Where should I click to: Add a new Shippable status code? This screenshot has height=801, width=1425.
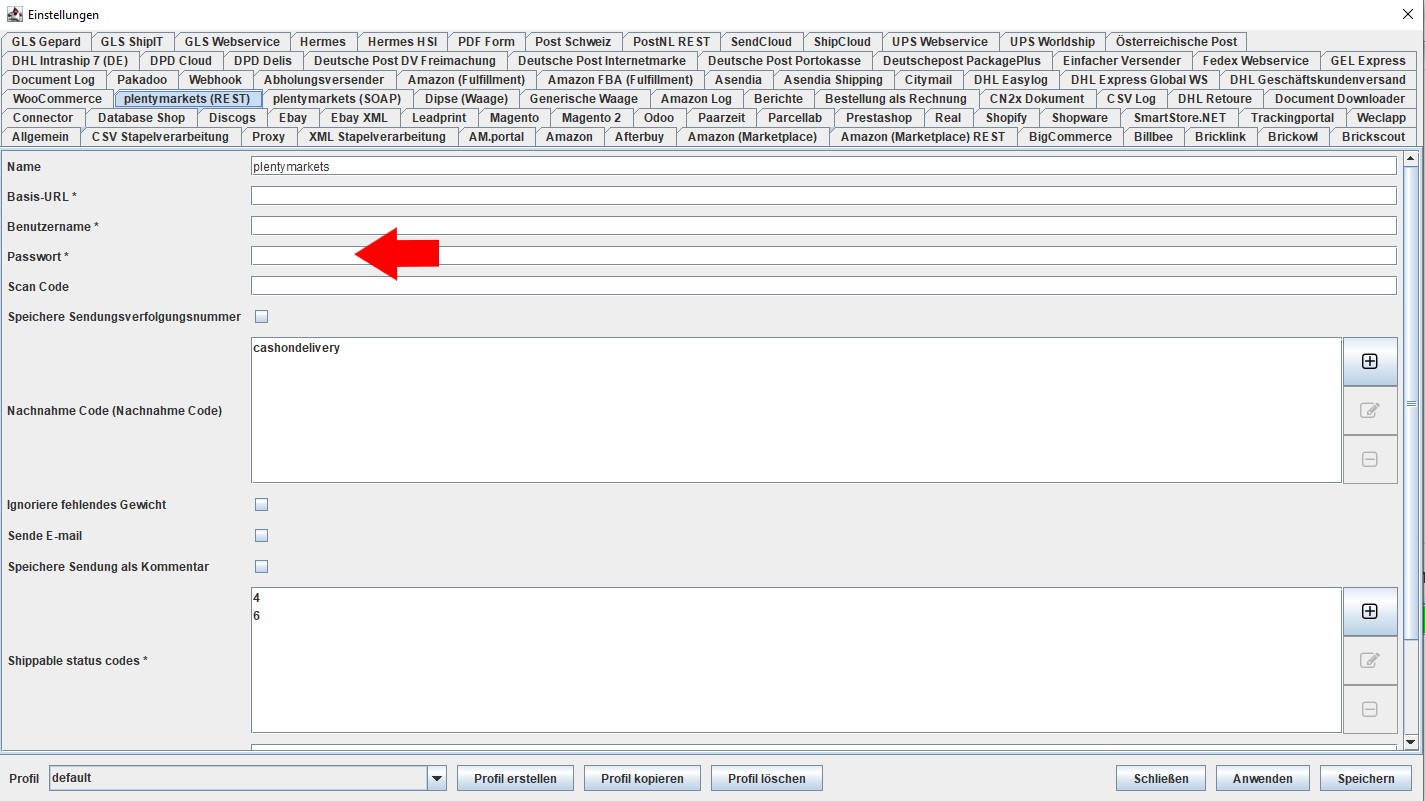point(1369,612)
